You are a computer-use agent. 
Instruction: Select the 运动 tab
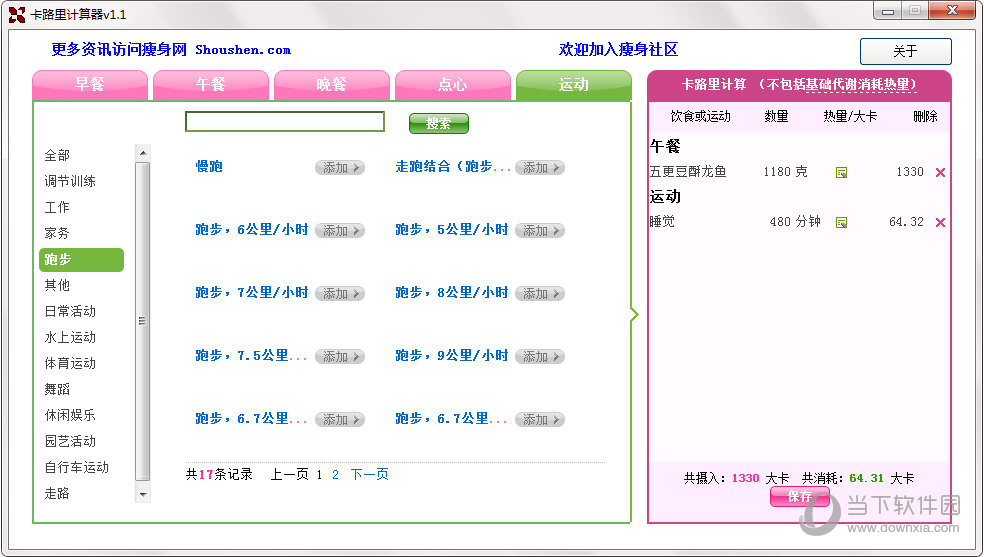574,85
